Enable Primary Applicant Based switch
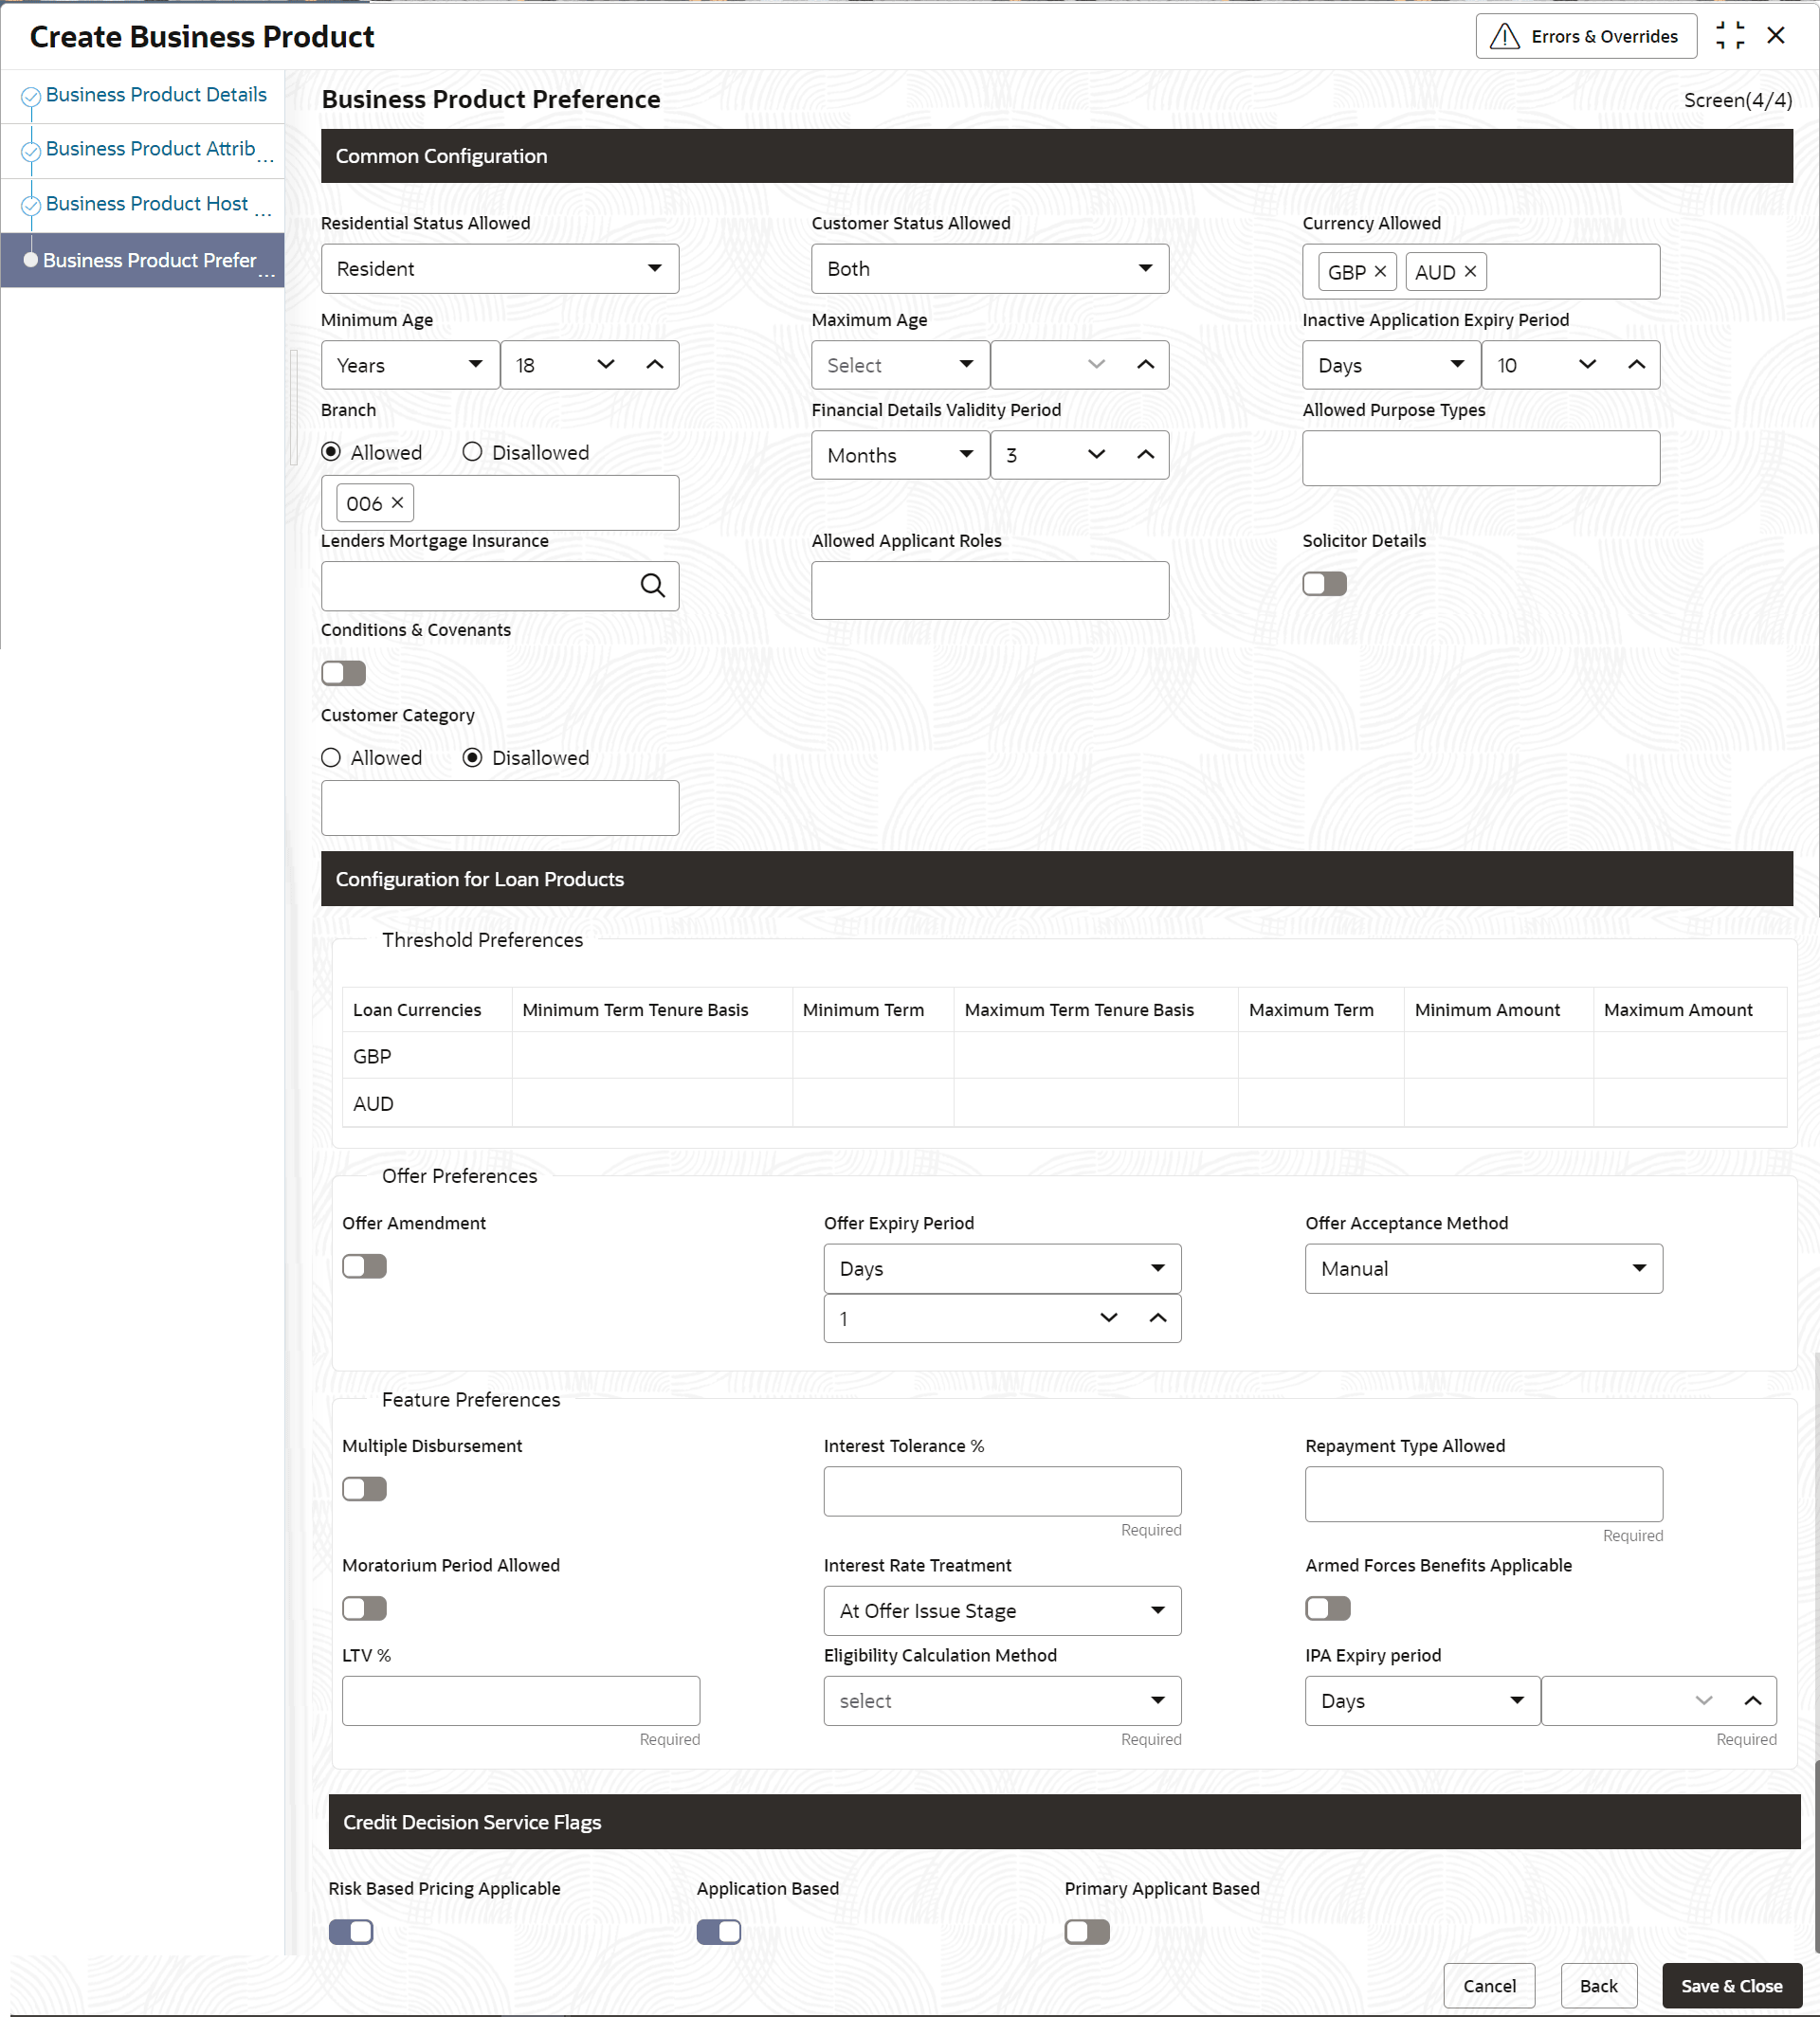This screenshot has width=1820, height=2017. pos(1087,1933)
